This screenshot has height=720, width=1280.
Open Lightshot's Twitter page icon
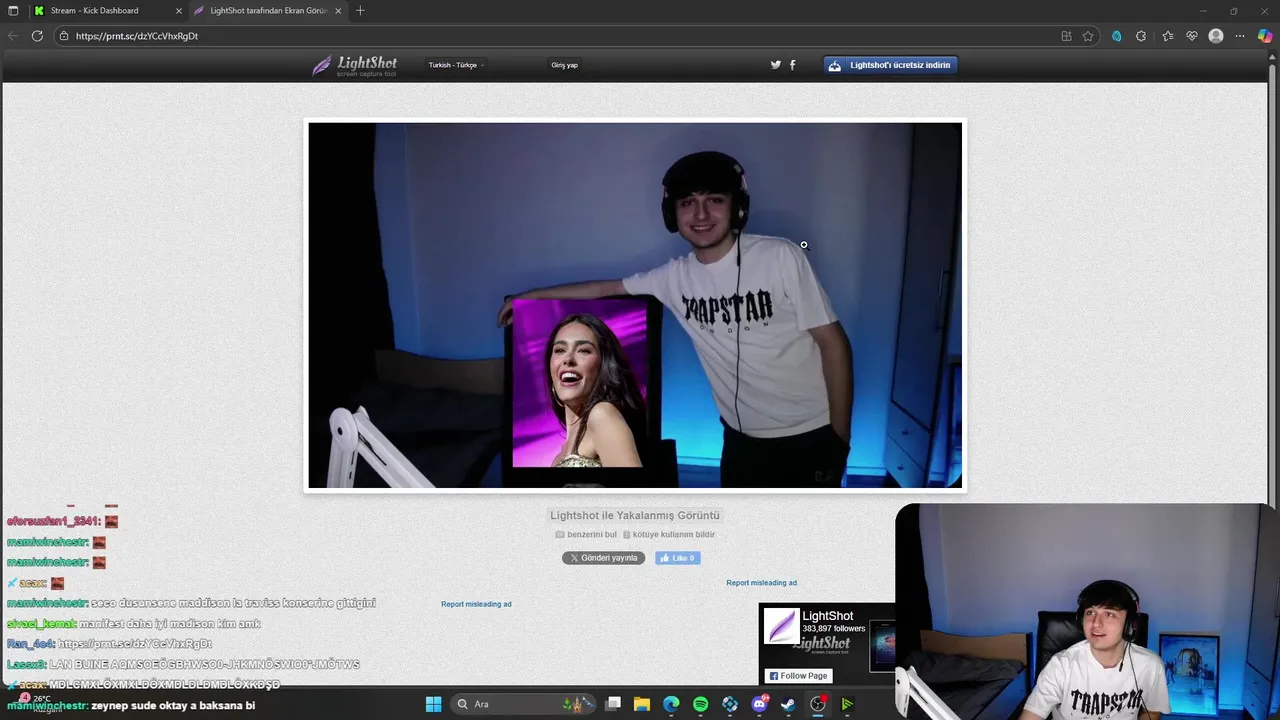coord(775,65)
